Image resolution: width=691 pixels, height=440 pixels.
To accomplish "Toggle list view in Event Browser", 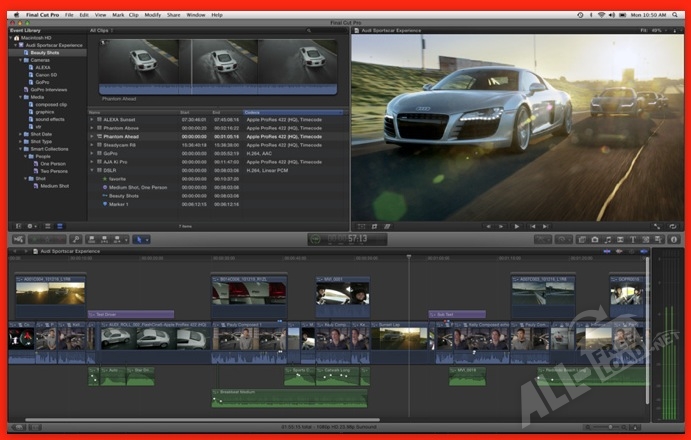I will [59, 226].
